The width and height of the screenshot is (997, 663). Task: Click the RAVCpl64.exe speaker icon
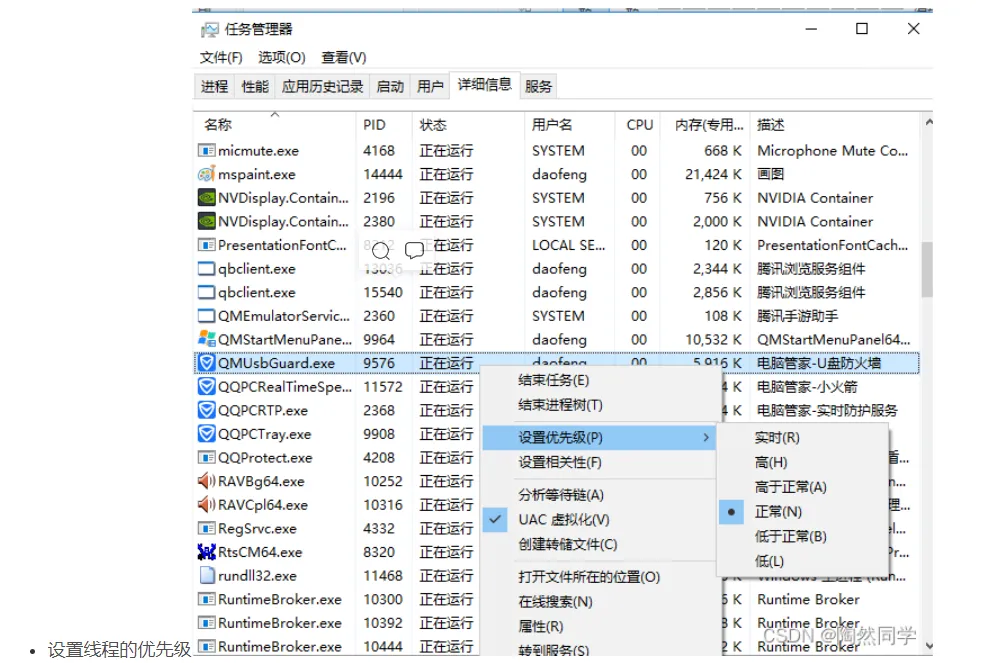point(206,505)
